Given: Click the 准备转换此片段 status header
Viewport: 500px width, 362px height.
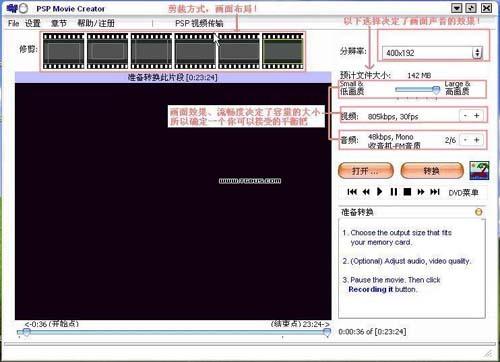Looking at the screenshot, I should (x=173, y=78).
